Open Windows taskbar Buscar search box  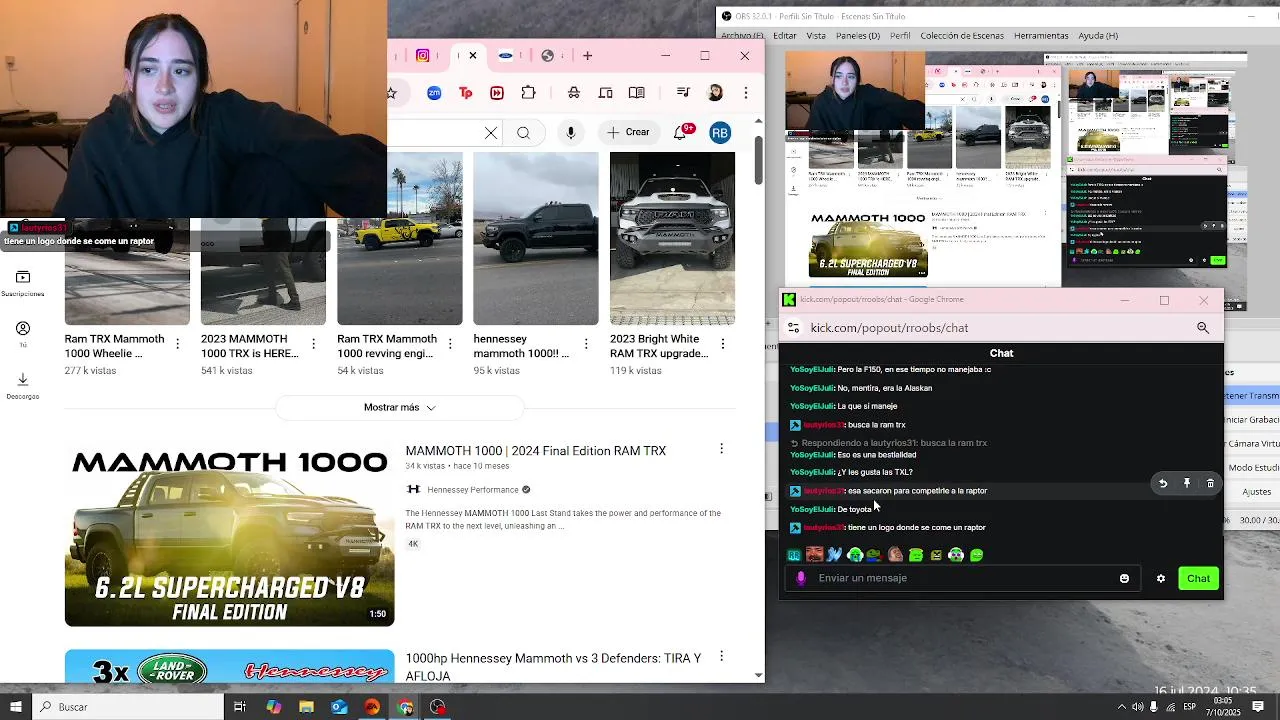(x=127, y=707)
